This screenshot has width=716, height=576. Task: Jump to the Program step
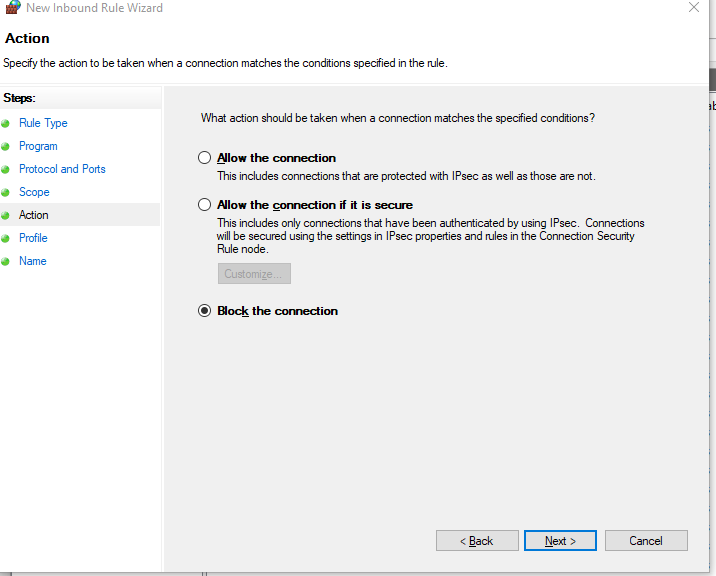pyautogui.click(x=38, y=146)
